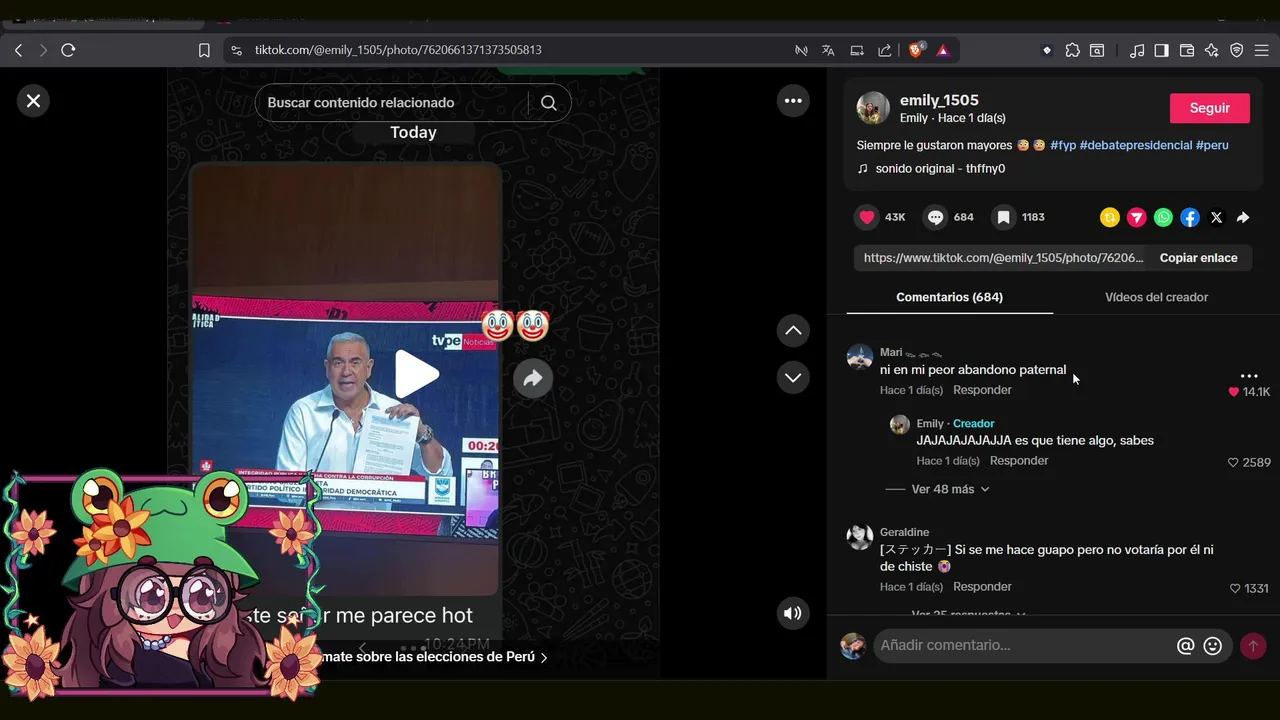Viewport: 1280px width, 720px height.
Task: Reply to Mari's comment via Responder
Action: pyautogui.click(x=982, y=390)
